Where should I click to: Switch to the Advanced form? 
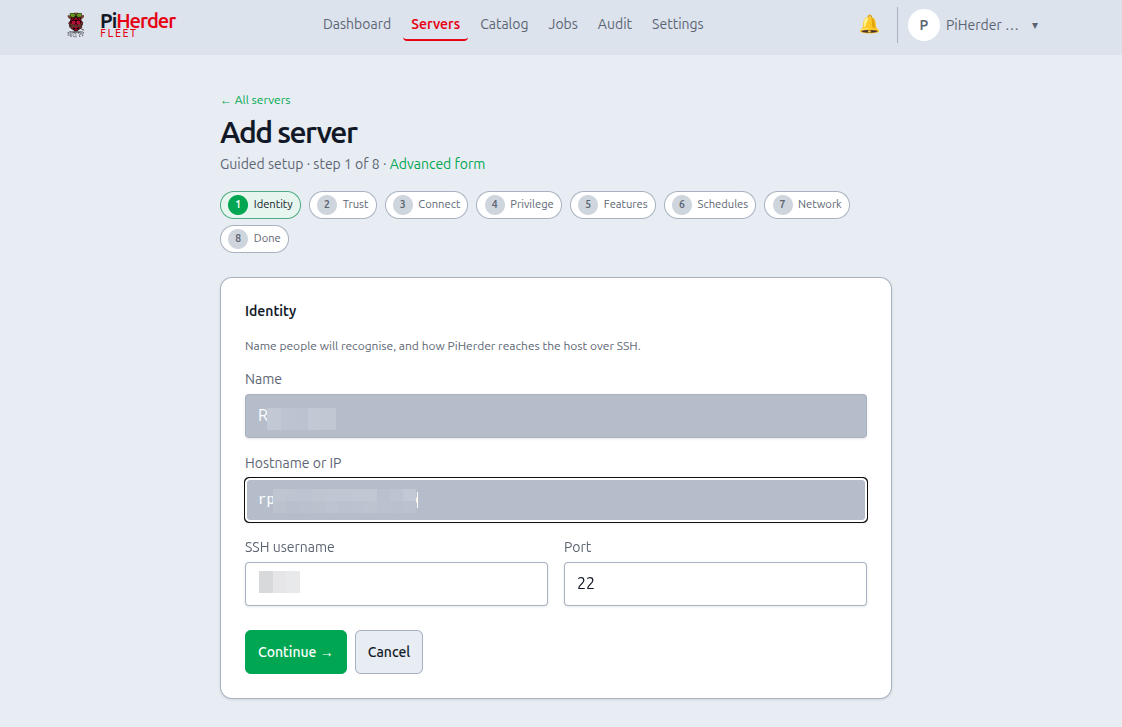(x=437, y=164)
